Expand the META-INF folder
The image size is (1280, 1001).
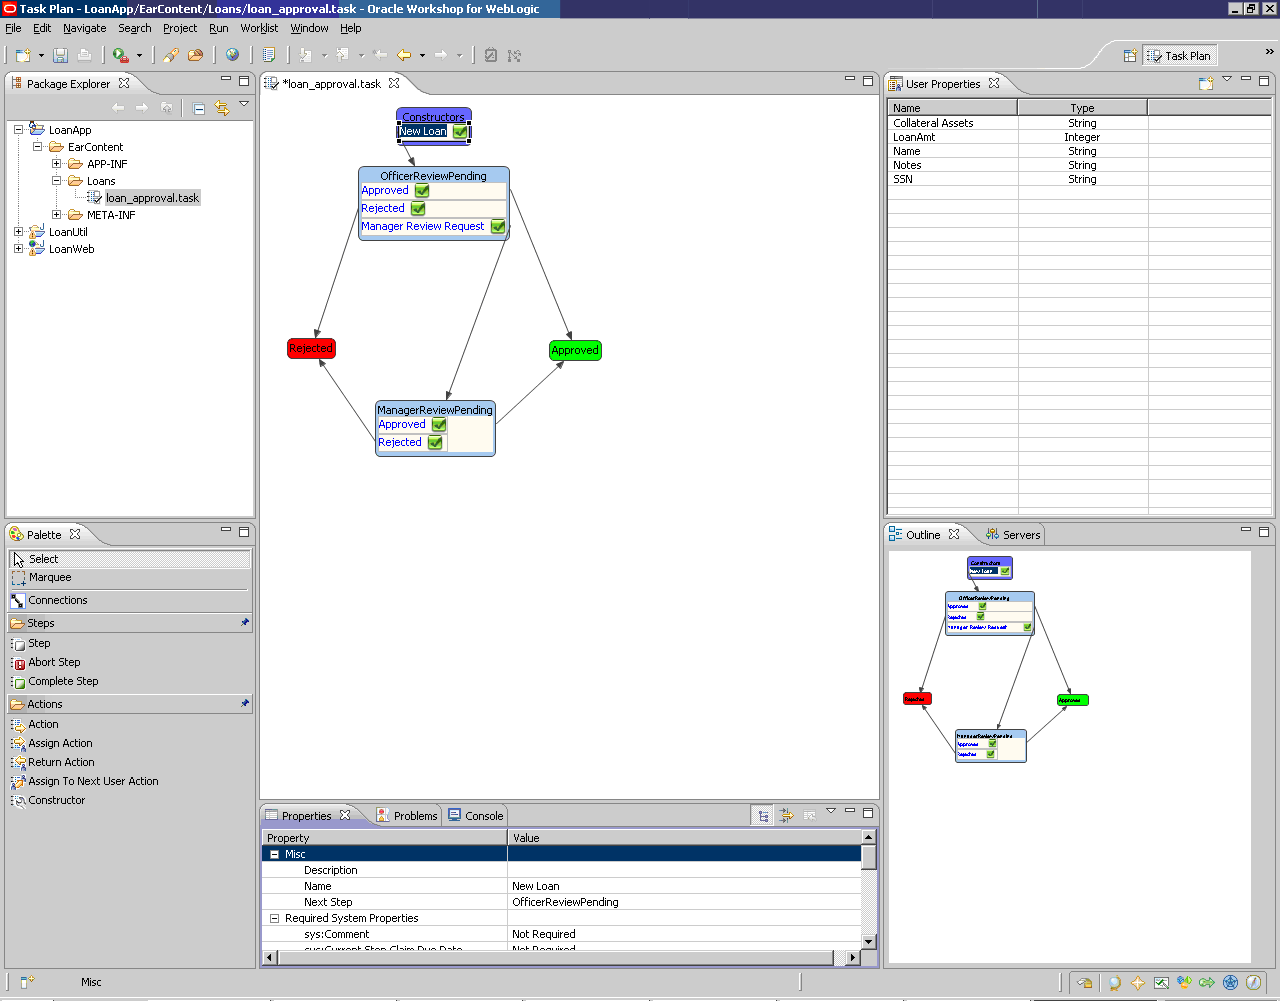(56, 214)
